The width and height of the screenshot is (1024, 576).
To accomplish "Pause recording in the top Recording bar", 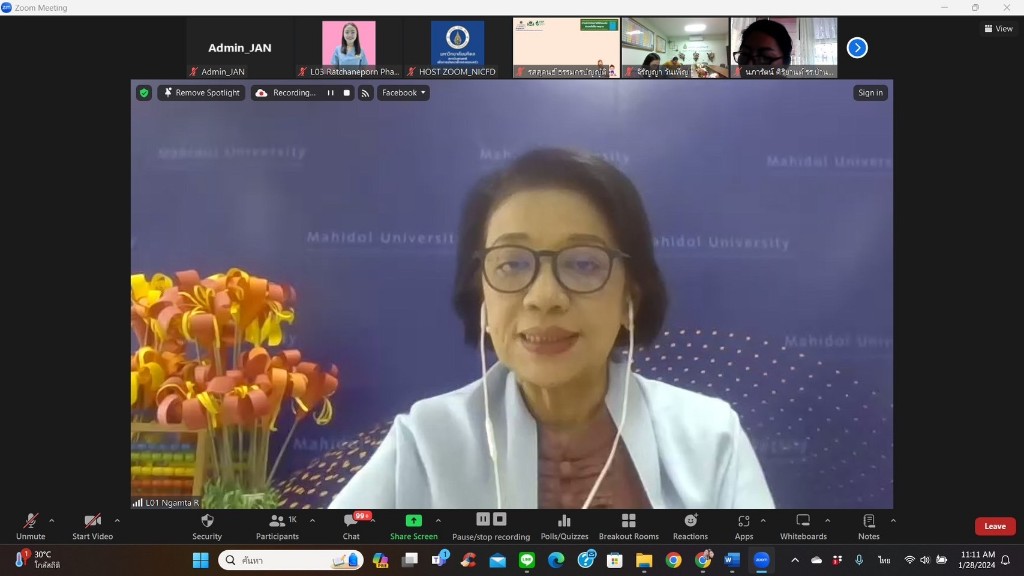I will click(x=330, y=93).
